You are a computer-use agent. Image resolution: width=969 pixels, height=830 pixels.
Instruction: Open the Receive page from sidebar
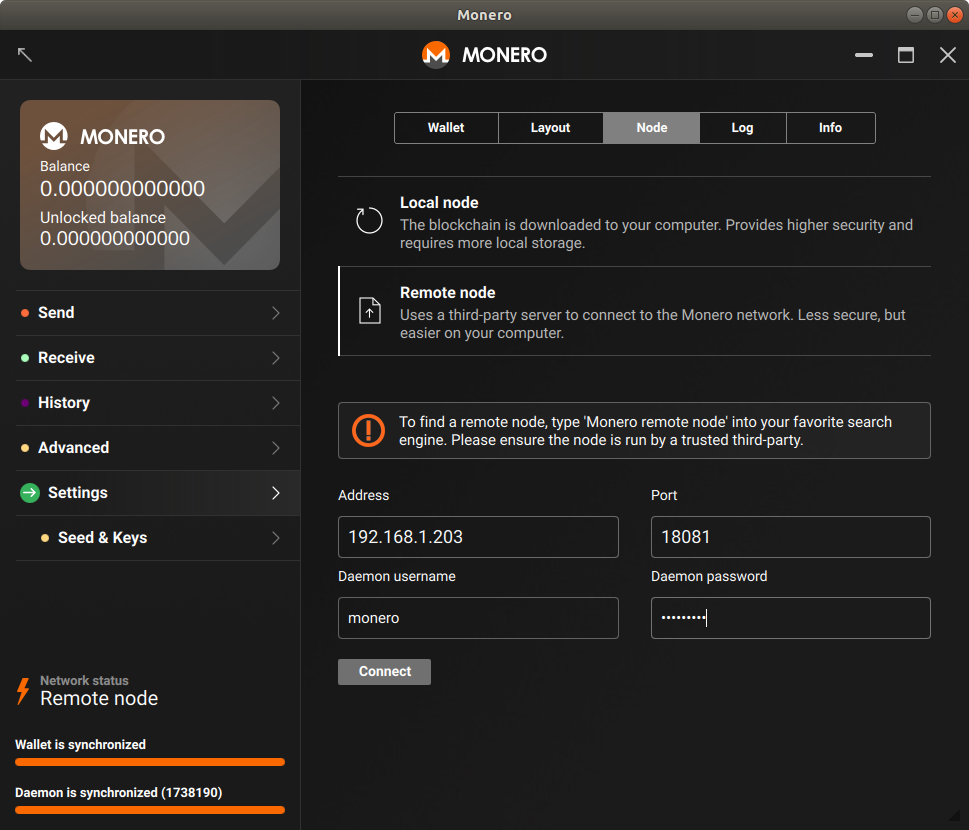(158, 358)
